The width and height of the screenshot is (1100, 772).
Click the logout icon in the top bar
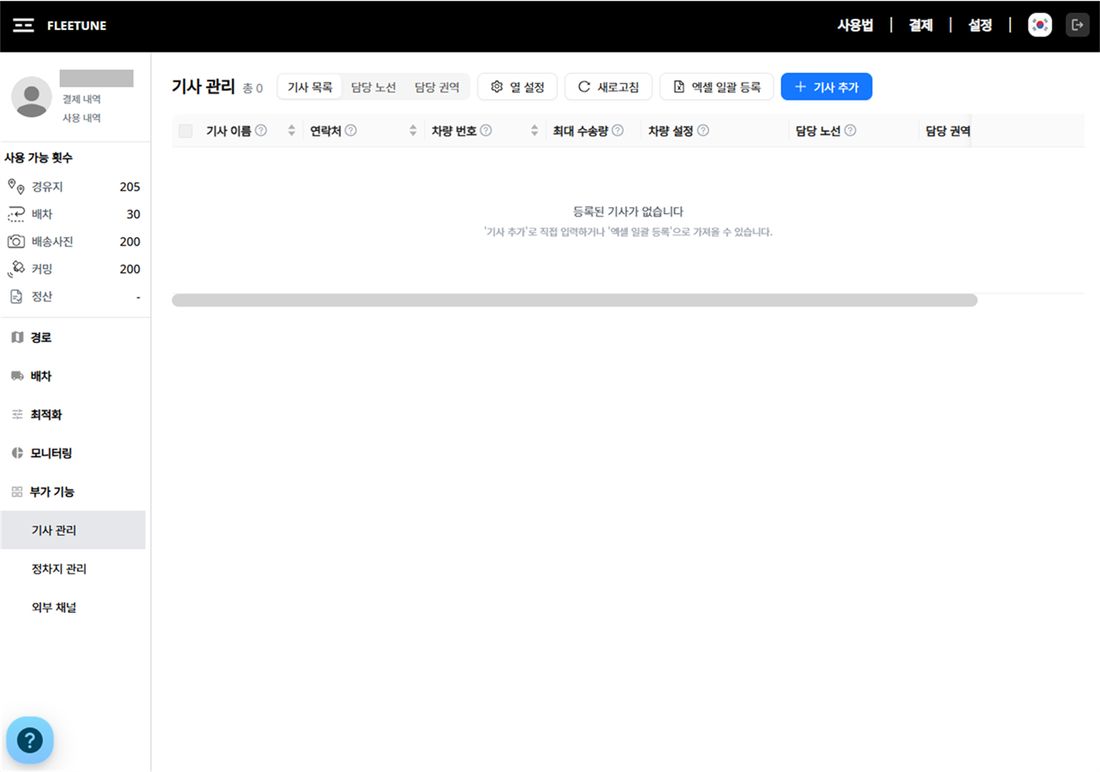tap(1078, 25)
